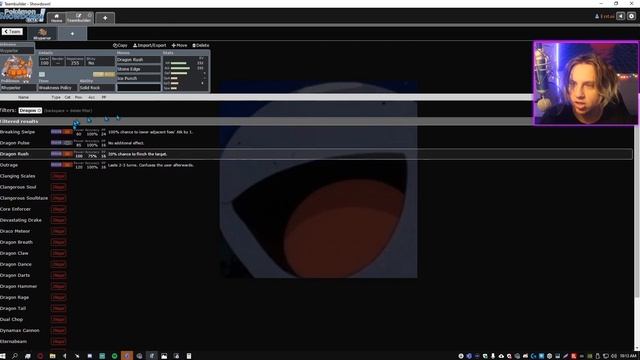640x360 pixels.
Task: Sort moves by PP column
Action: [x=104, y=97]
